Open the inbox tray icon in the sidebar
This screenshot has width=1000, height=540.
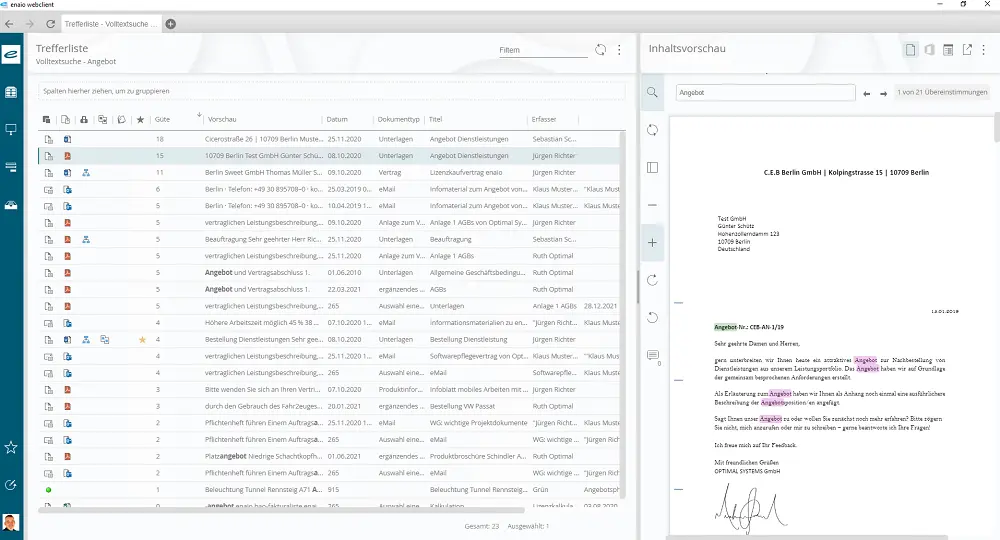(11, 205)
